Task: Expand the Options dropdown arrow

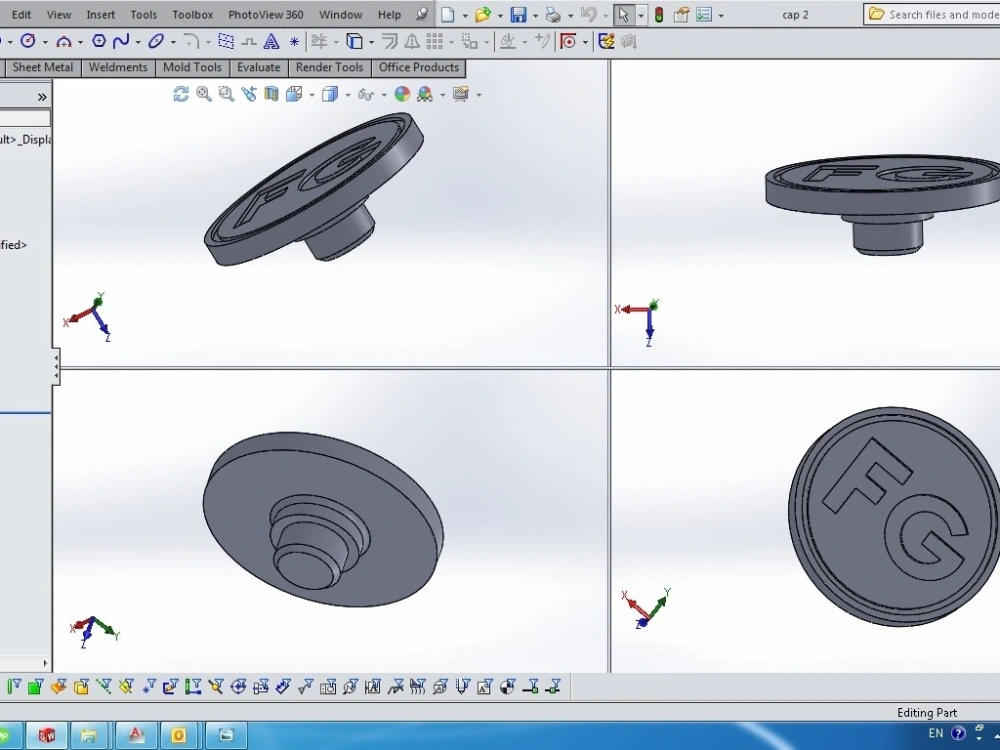Action: (721, 15)
